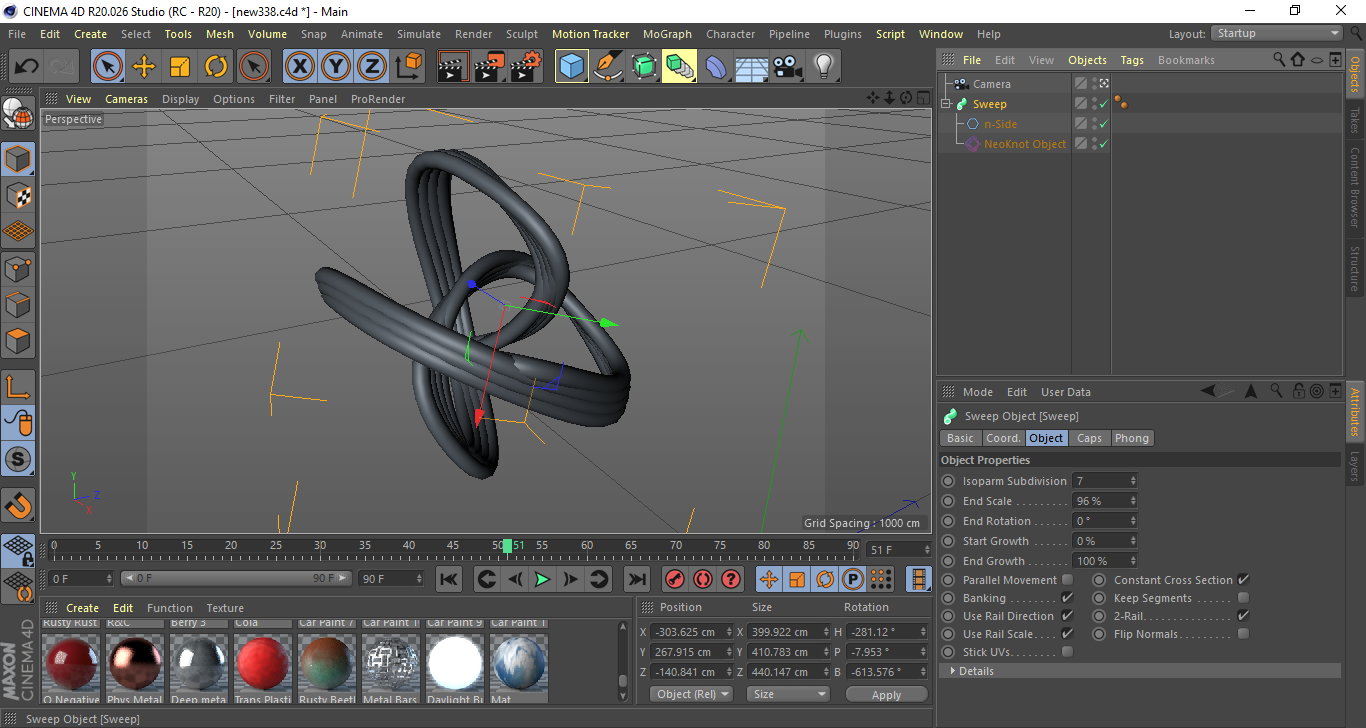Switch coordinate system icon
The image size is (1366, 728).
[x=408, y=67]
